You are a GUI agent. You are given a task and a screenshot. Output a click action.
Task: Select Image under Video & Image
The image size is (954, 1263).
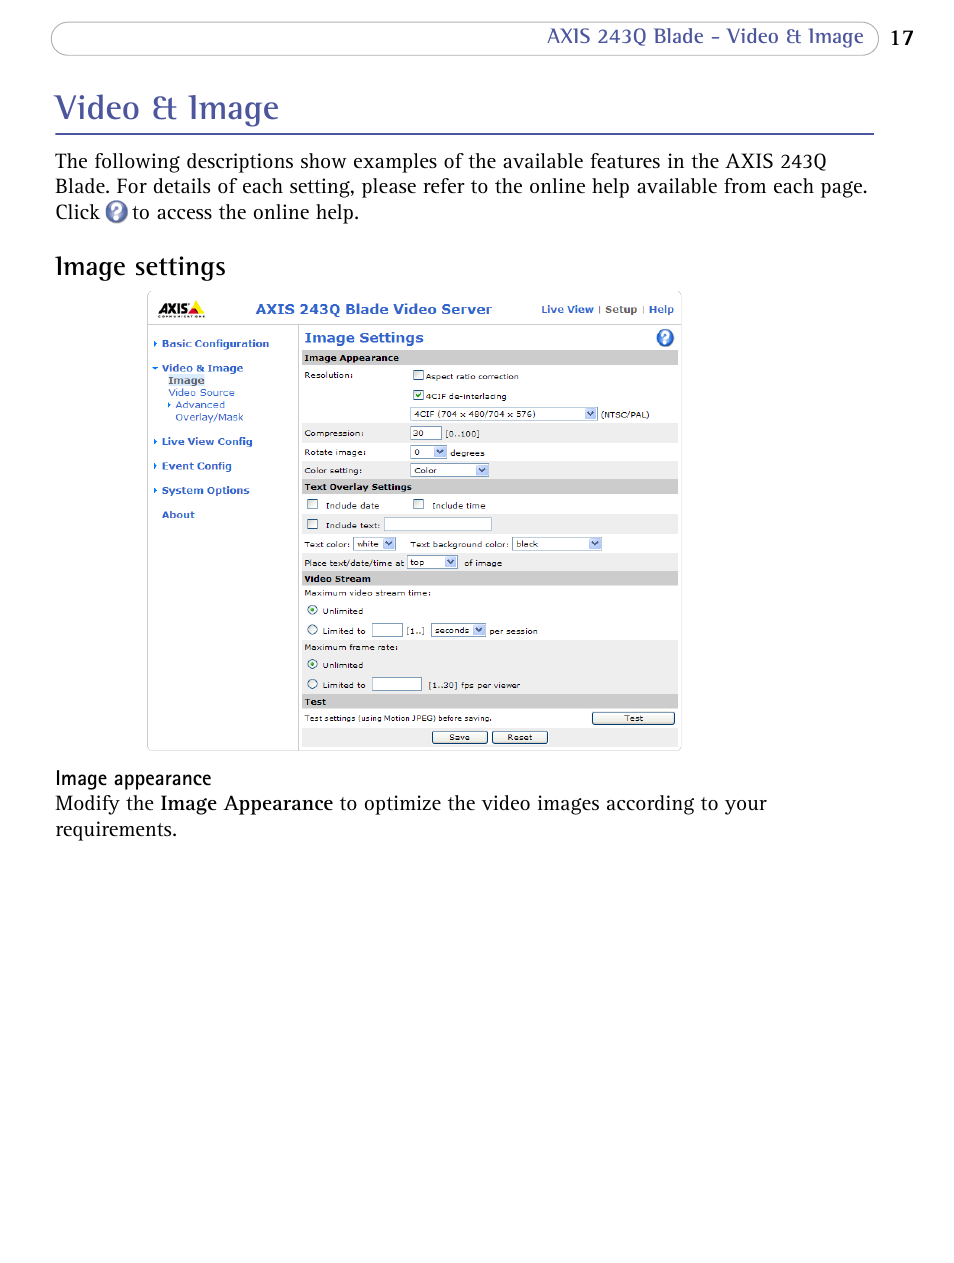186,380
